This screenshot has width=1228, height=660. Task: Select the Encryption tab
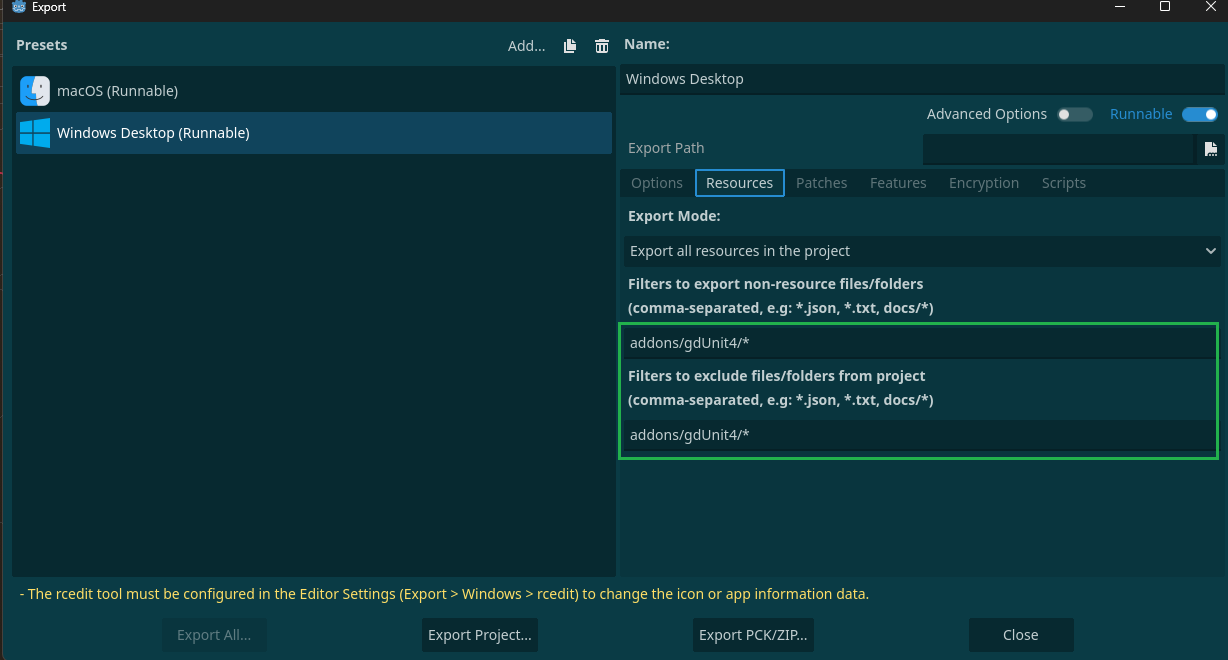tap(984, 183)
